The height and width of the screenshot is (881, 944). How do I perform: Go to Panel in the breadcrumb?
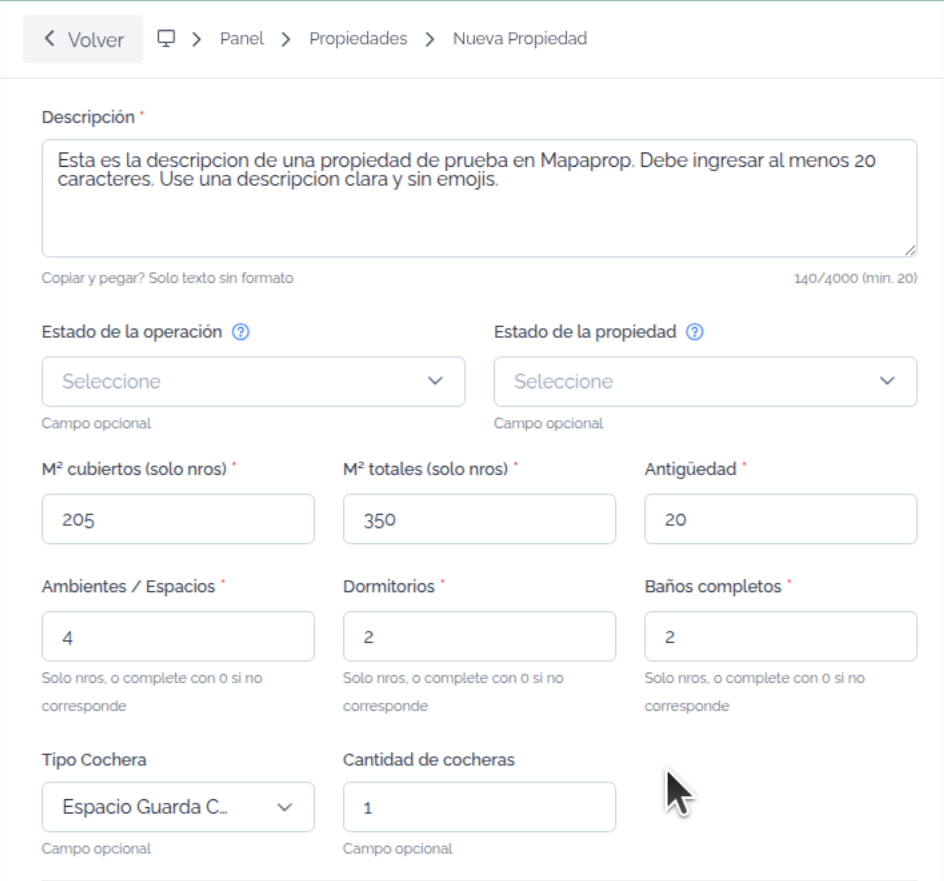pyautogui.click(x=242, y=39)
